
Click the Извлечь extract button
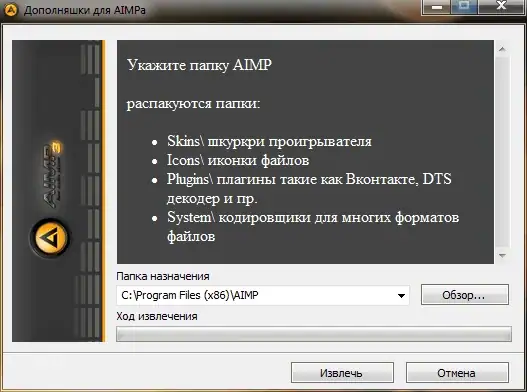click(x=342, y=373)
